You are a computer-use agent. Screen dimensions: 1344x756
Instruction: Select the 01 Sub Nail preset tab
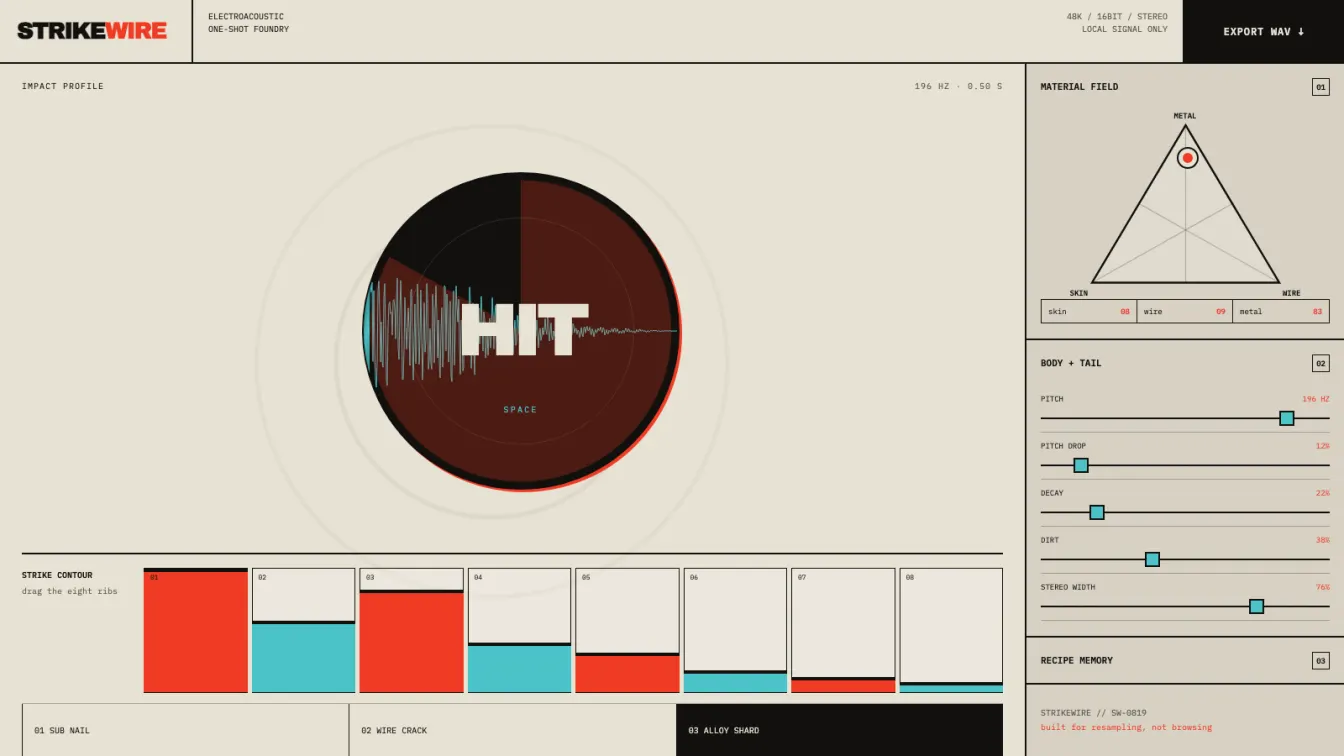(185, 730)
